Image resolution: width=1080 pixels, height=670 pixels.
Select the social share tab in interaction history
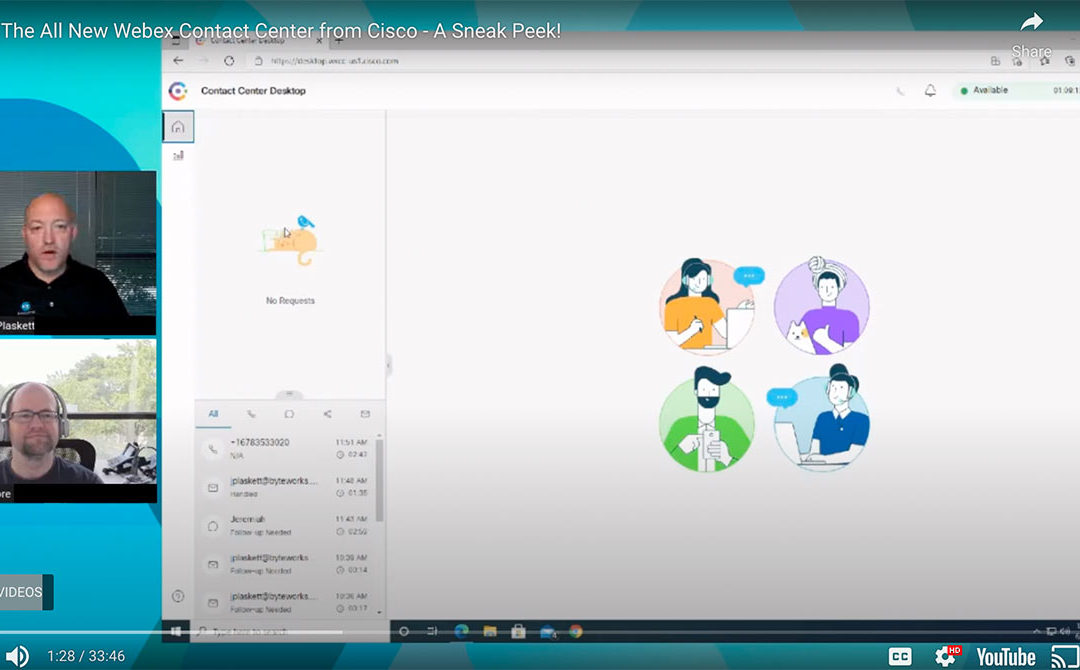coord(327,414)
